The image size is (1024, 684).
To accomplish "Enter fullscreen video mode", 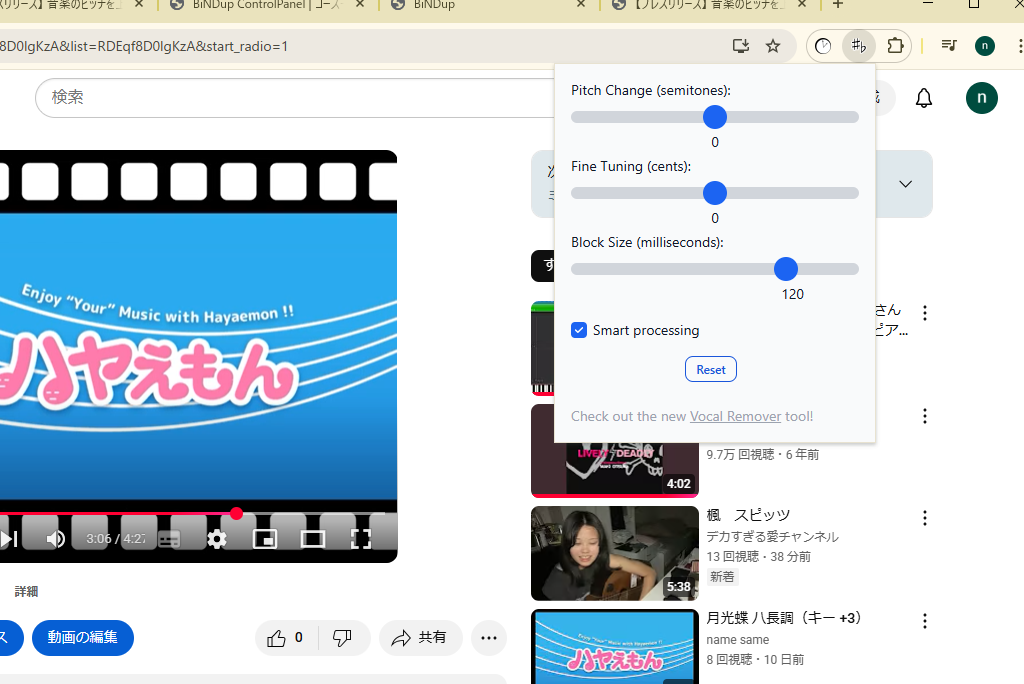I will click(x=361, y=539).
